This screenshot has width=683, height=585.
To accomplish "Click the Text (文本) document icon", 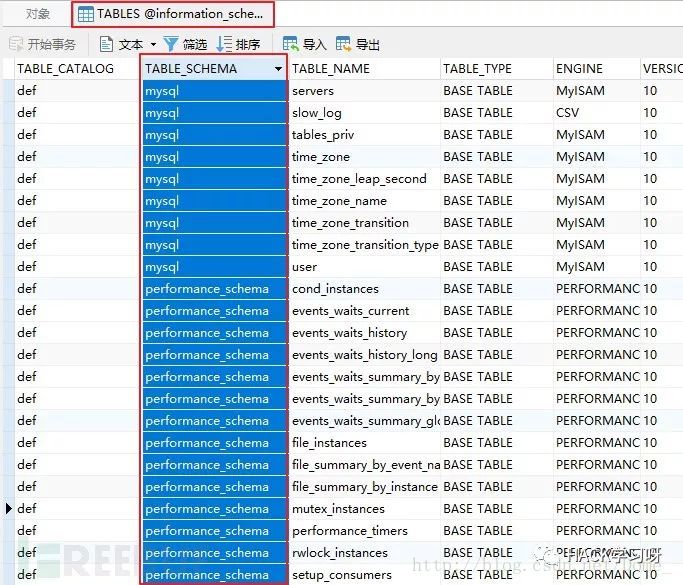I will tap(106, 45).
